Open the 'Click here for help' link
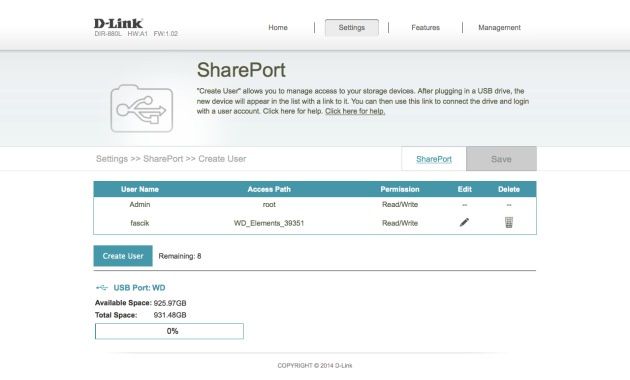 [355, 111]
